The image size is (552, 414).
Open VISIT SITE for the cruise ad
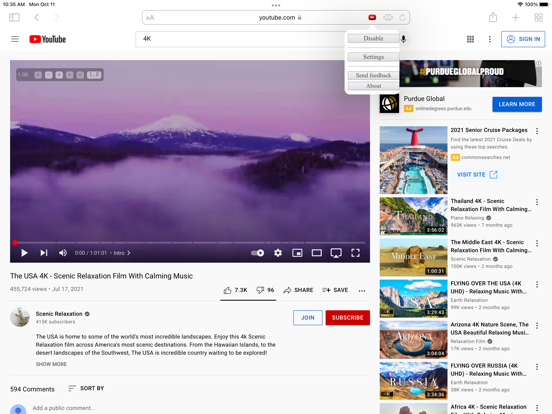pyautogui.click(x=477, y=175)
